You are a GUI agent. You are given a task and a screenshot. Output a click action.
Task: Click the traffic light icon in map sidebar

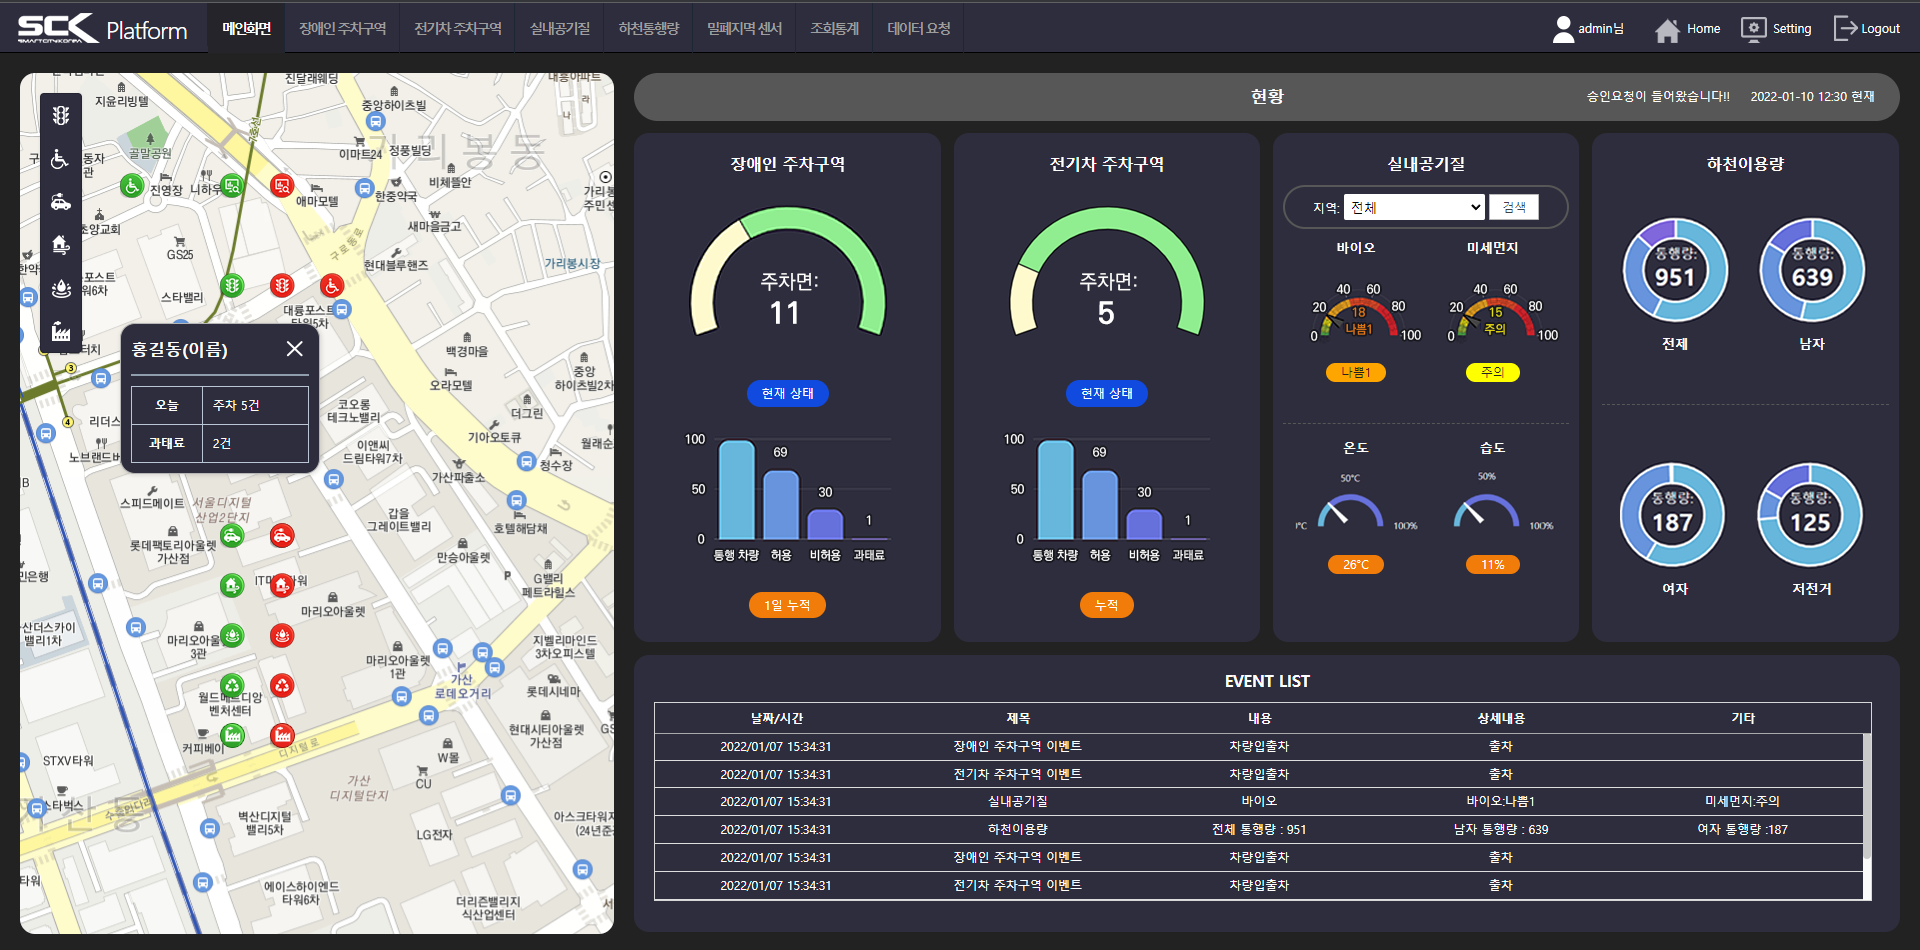point(61,115)
